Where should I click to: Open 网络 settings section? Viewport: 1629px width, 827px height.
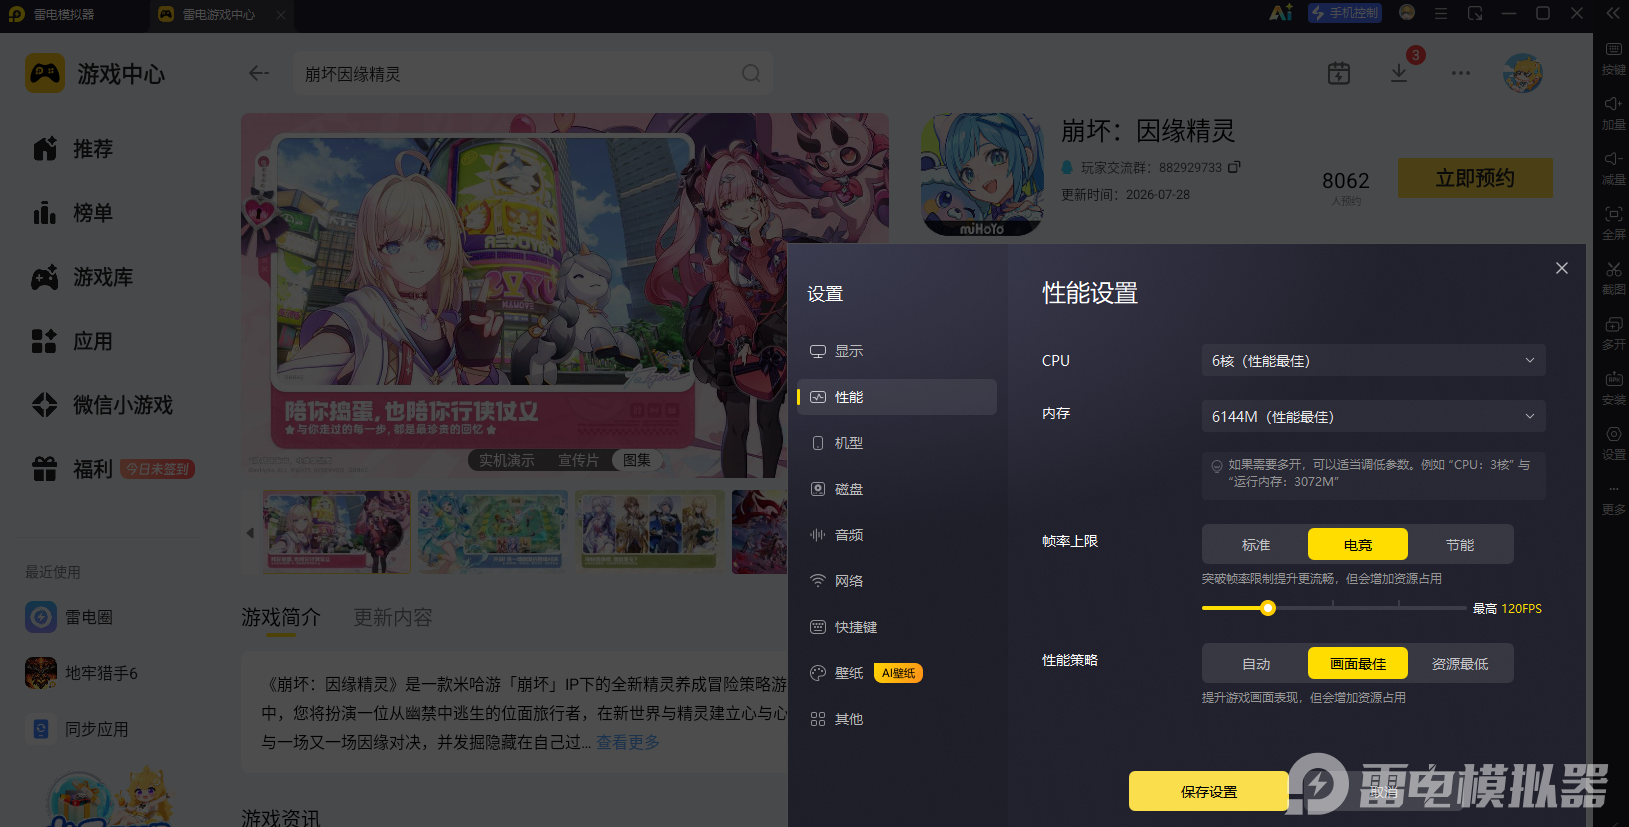[x=897, y=581]
